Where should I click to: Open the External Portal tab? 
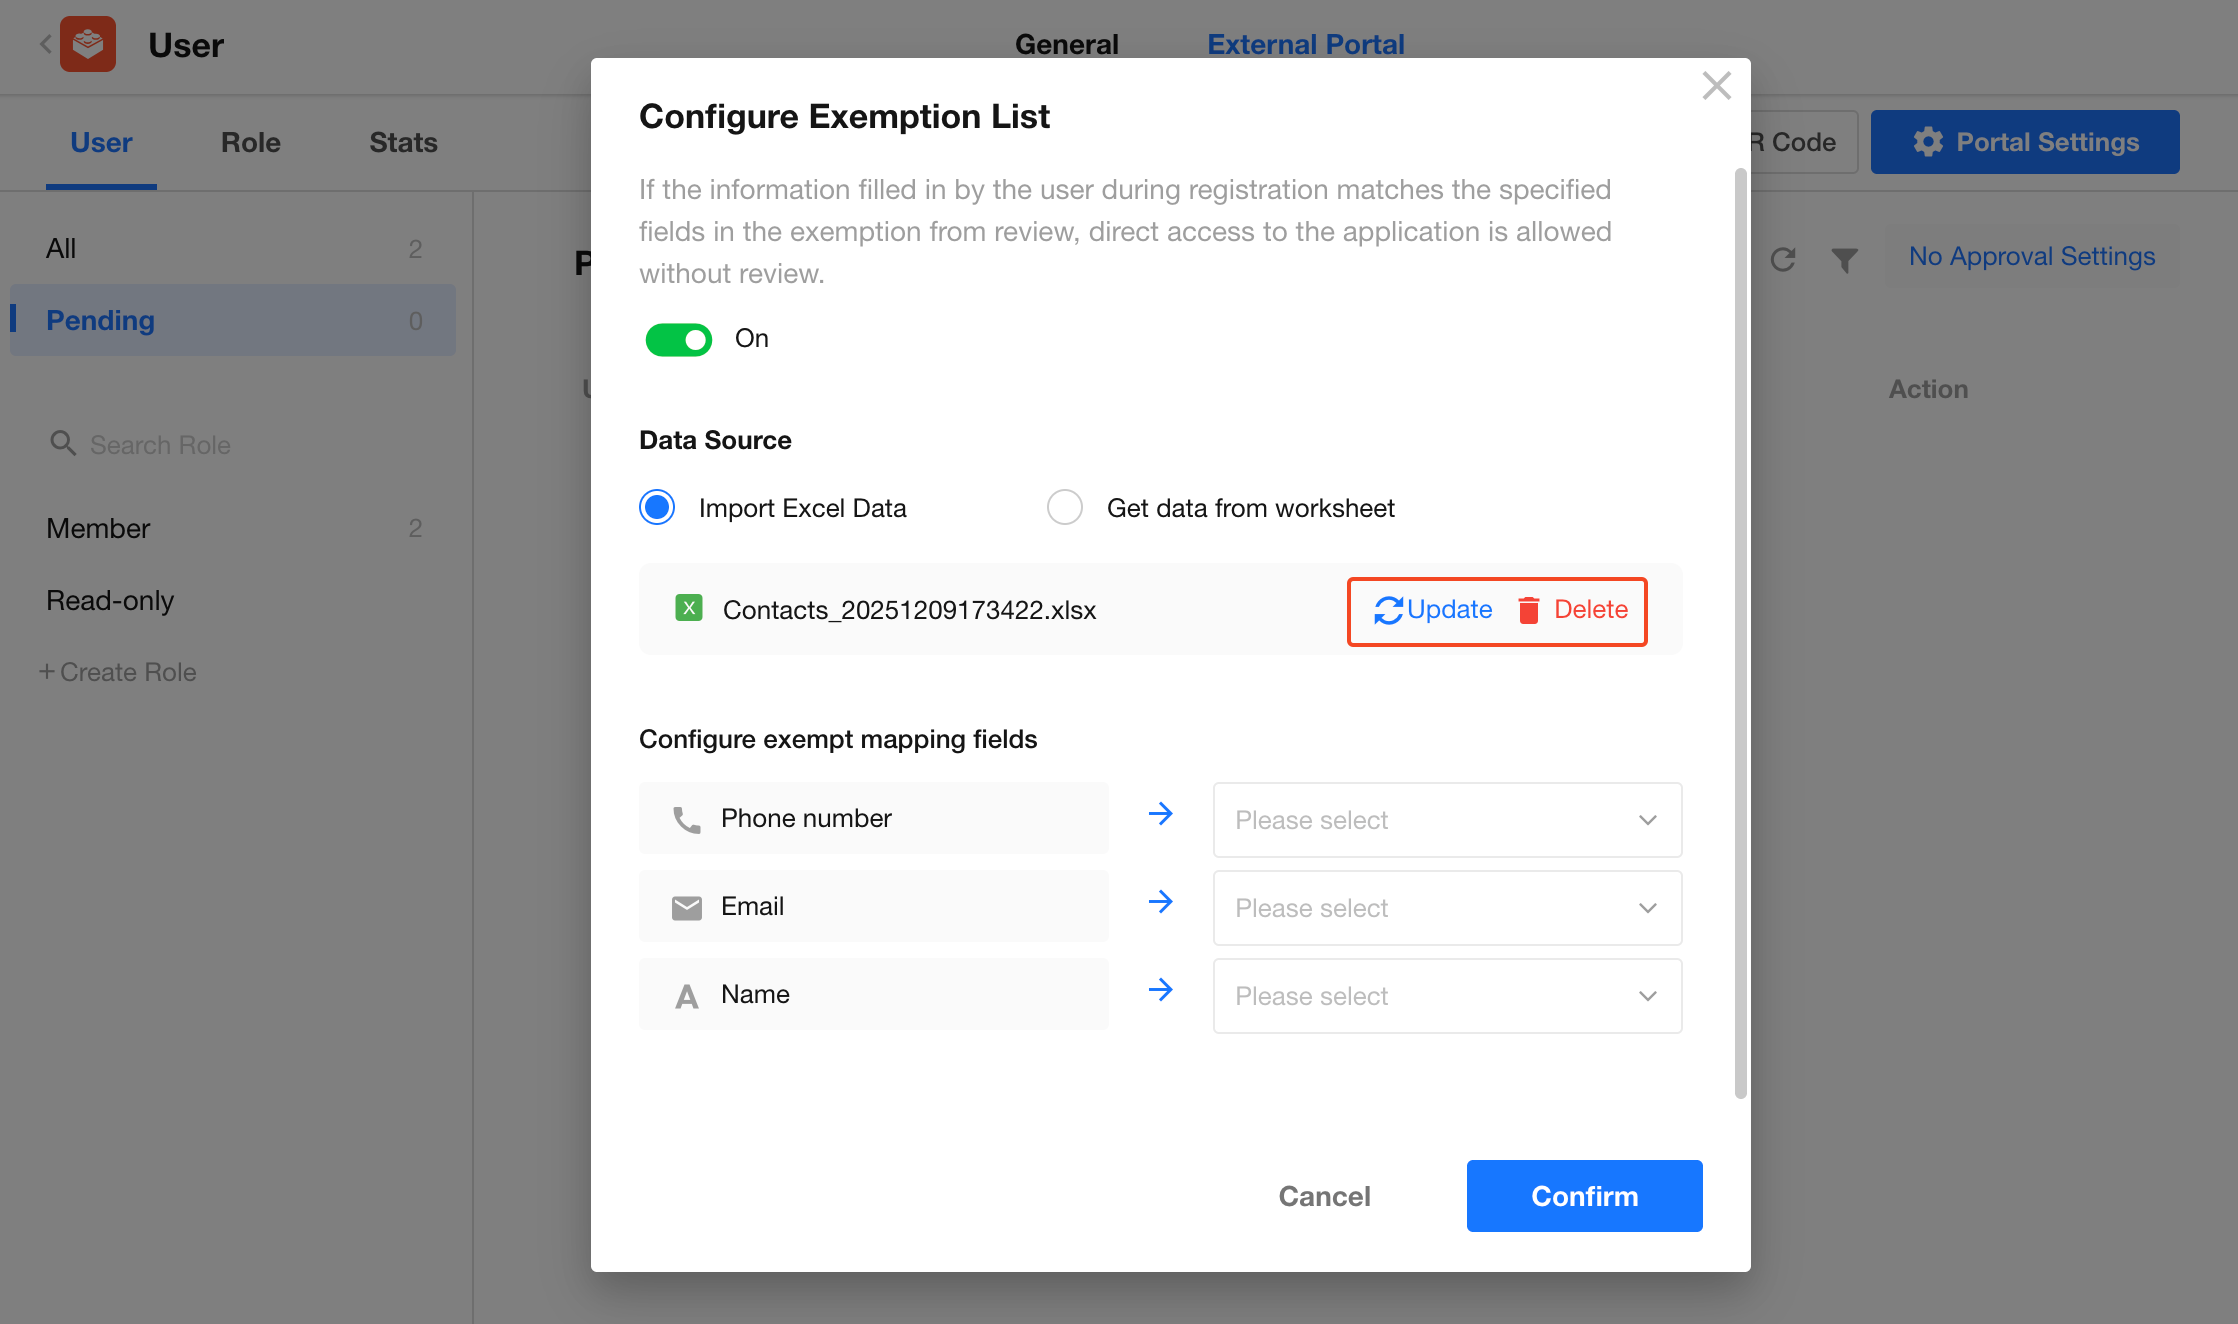click(x=1305, y=44)
